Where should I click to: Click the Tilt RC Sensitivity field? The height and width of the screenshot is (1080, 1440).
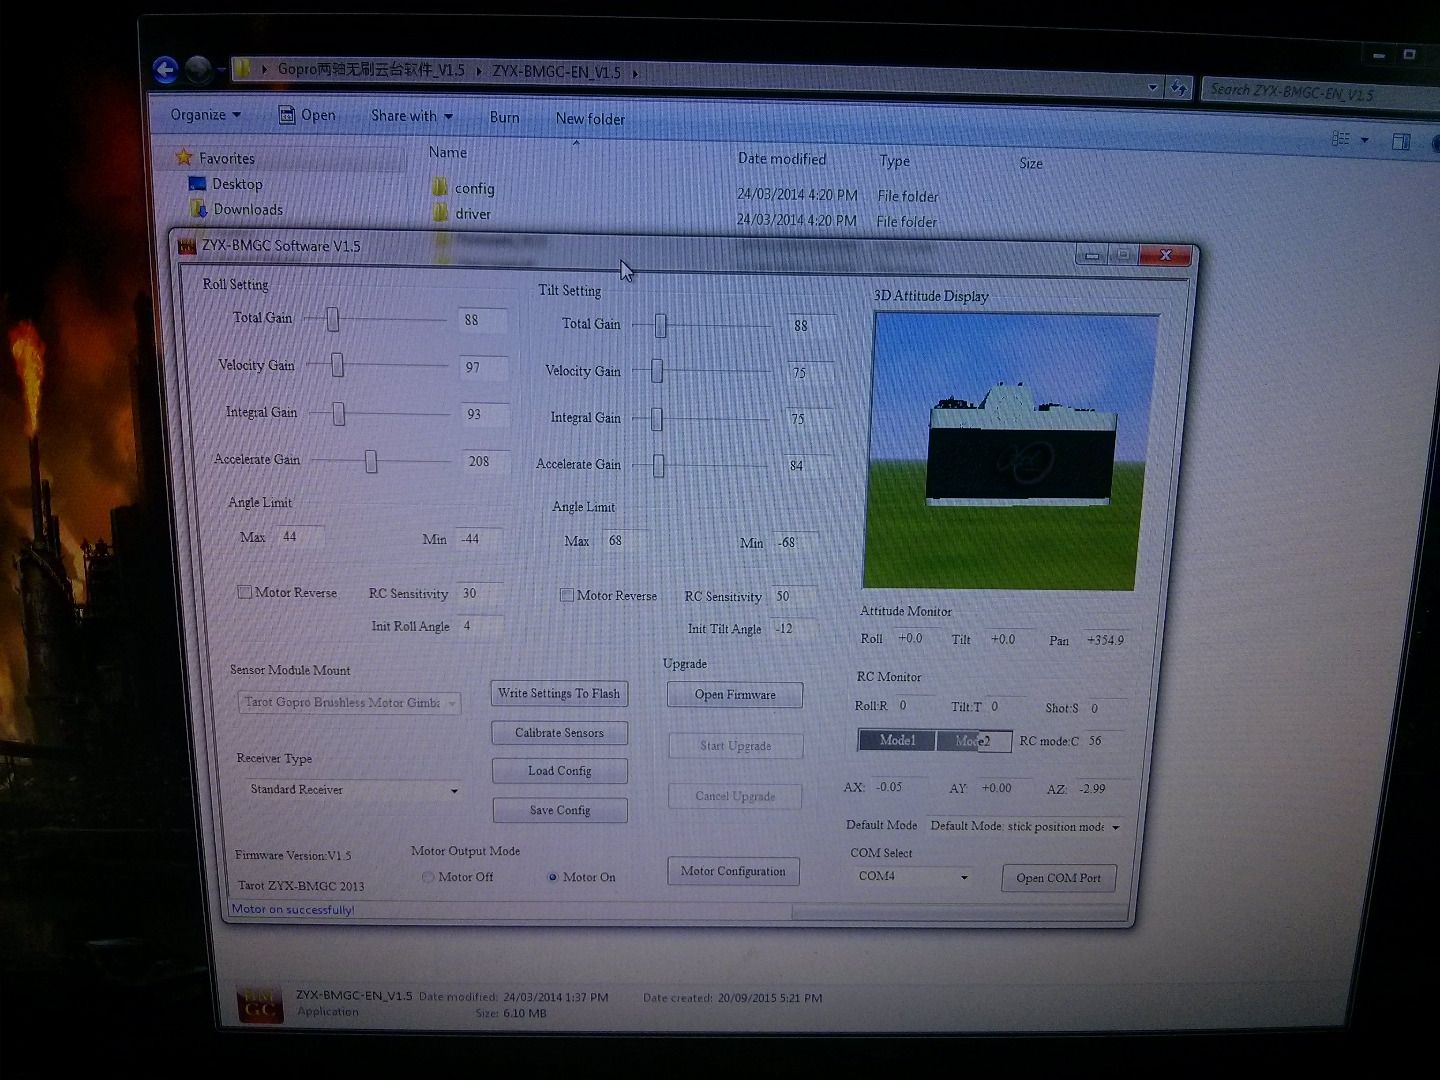[x=795, y=596]
